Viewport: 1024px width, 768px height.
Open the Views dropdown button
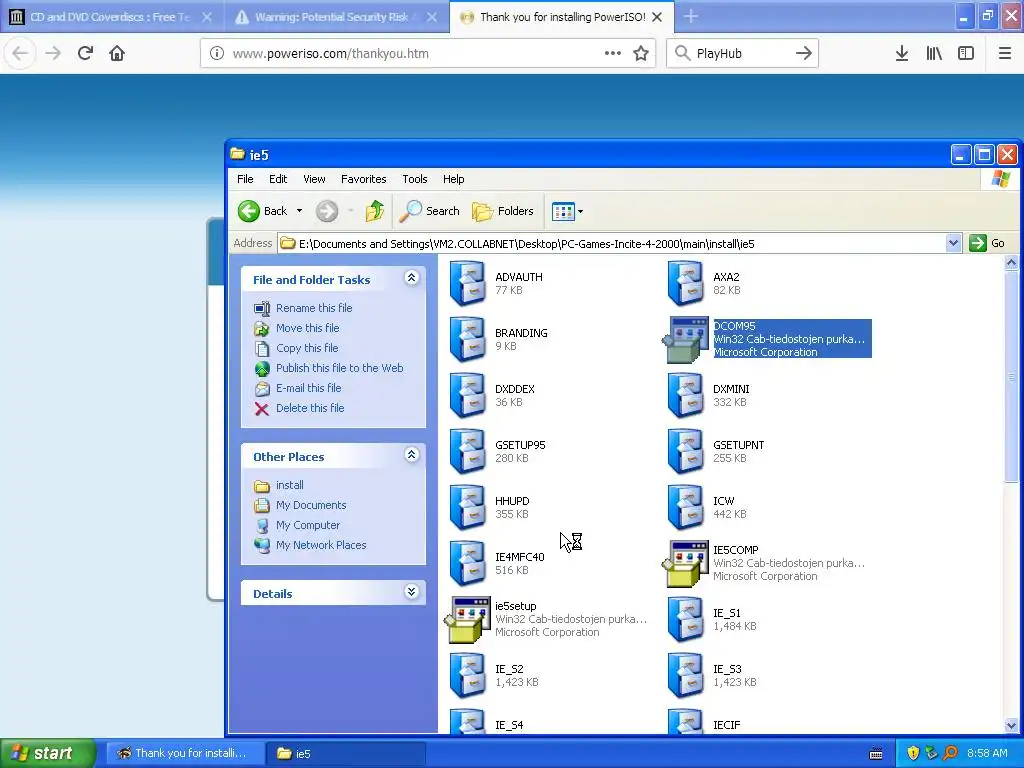click(x=567, y=211)
